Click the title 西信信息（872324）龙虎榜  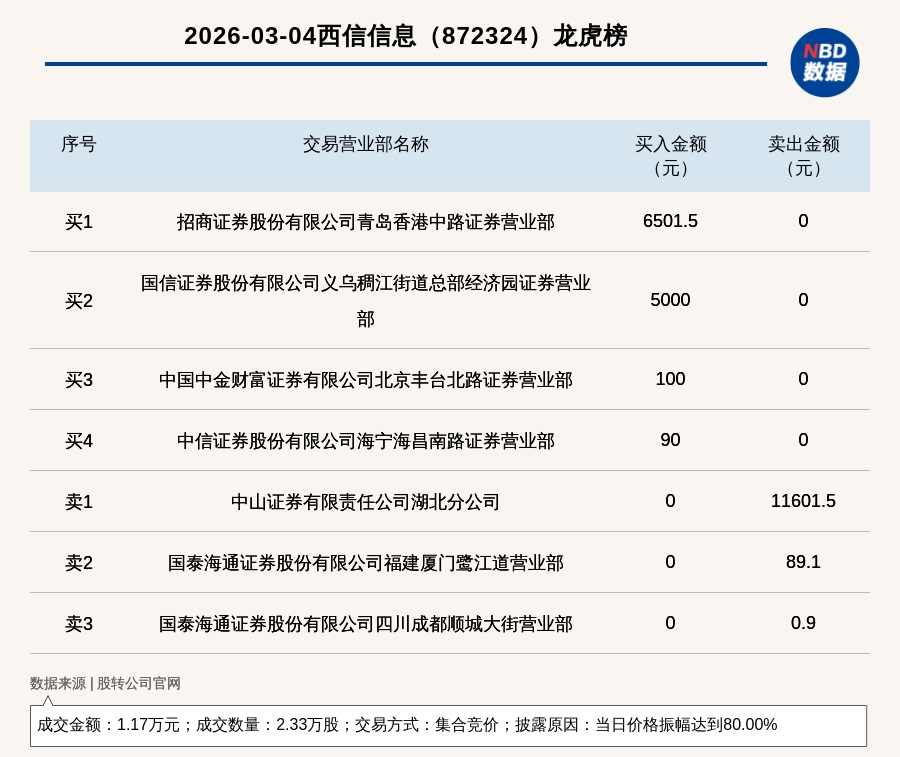(x=405, y=36)
